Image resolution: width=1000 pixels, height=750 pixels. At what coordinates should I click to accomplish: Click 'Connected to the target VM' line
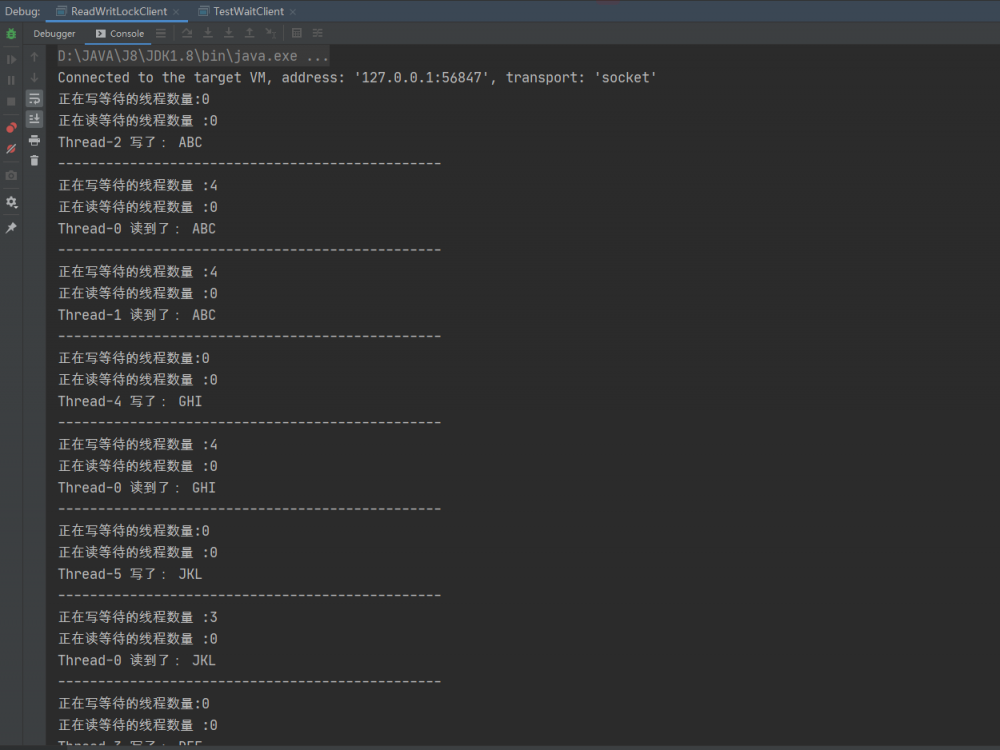[x=357, y=78]
